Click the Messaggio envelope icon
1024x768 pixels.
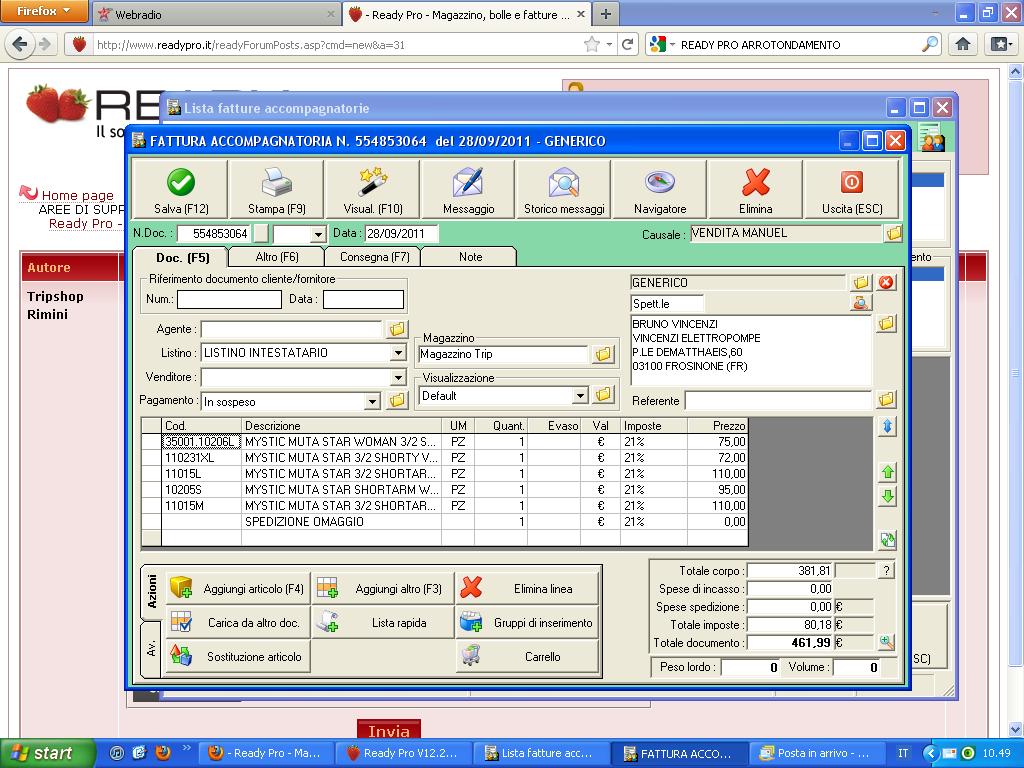468,183
